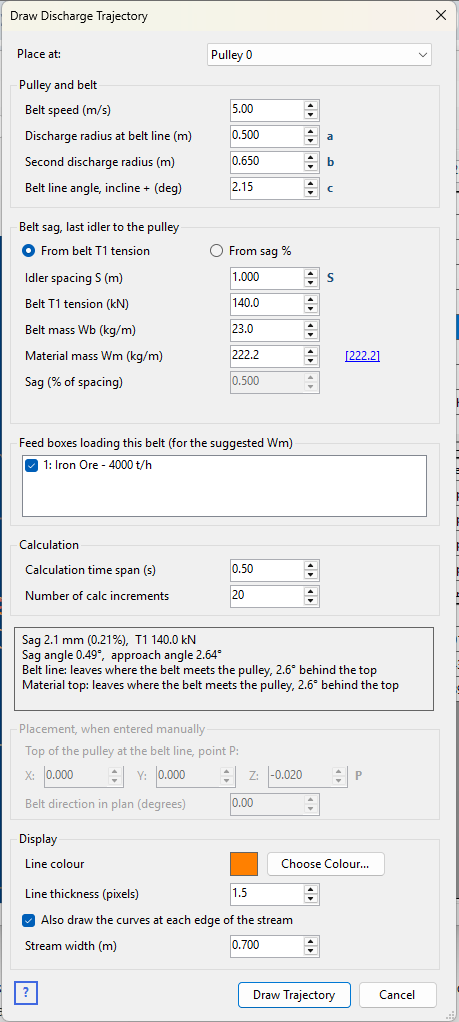The image size is (459, 1022).
Task: Increase Stream width with up arrow
Action: click(311, 941)
